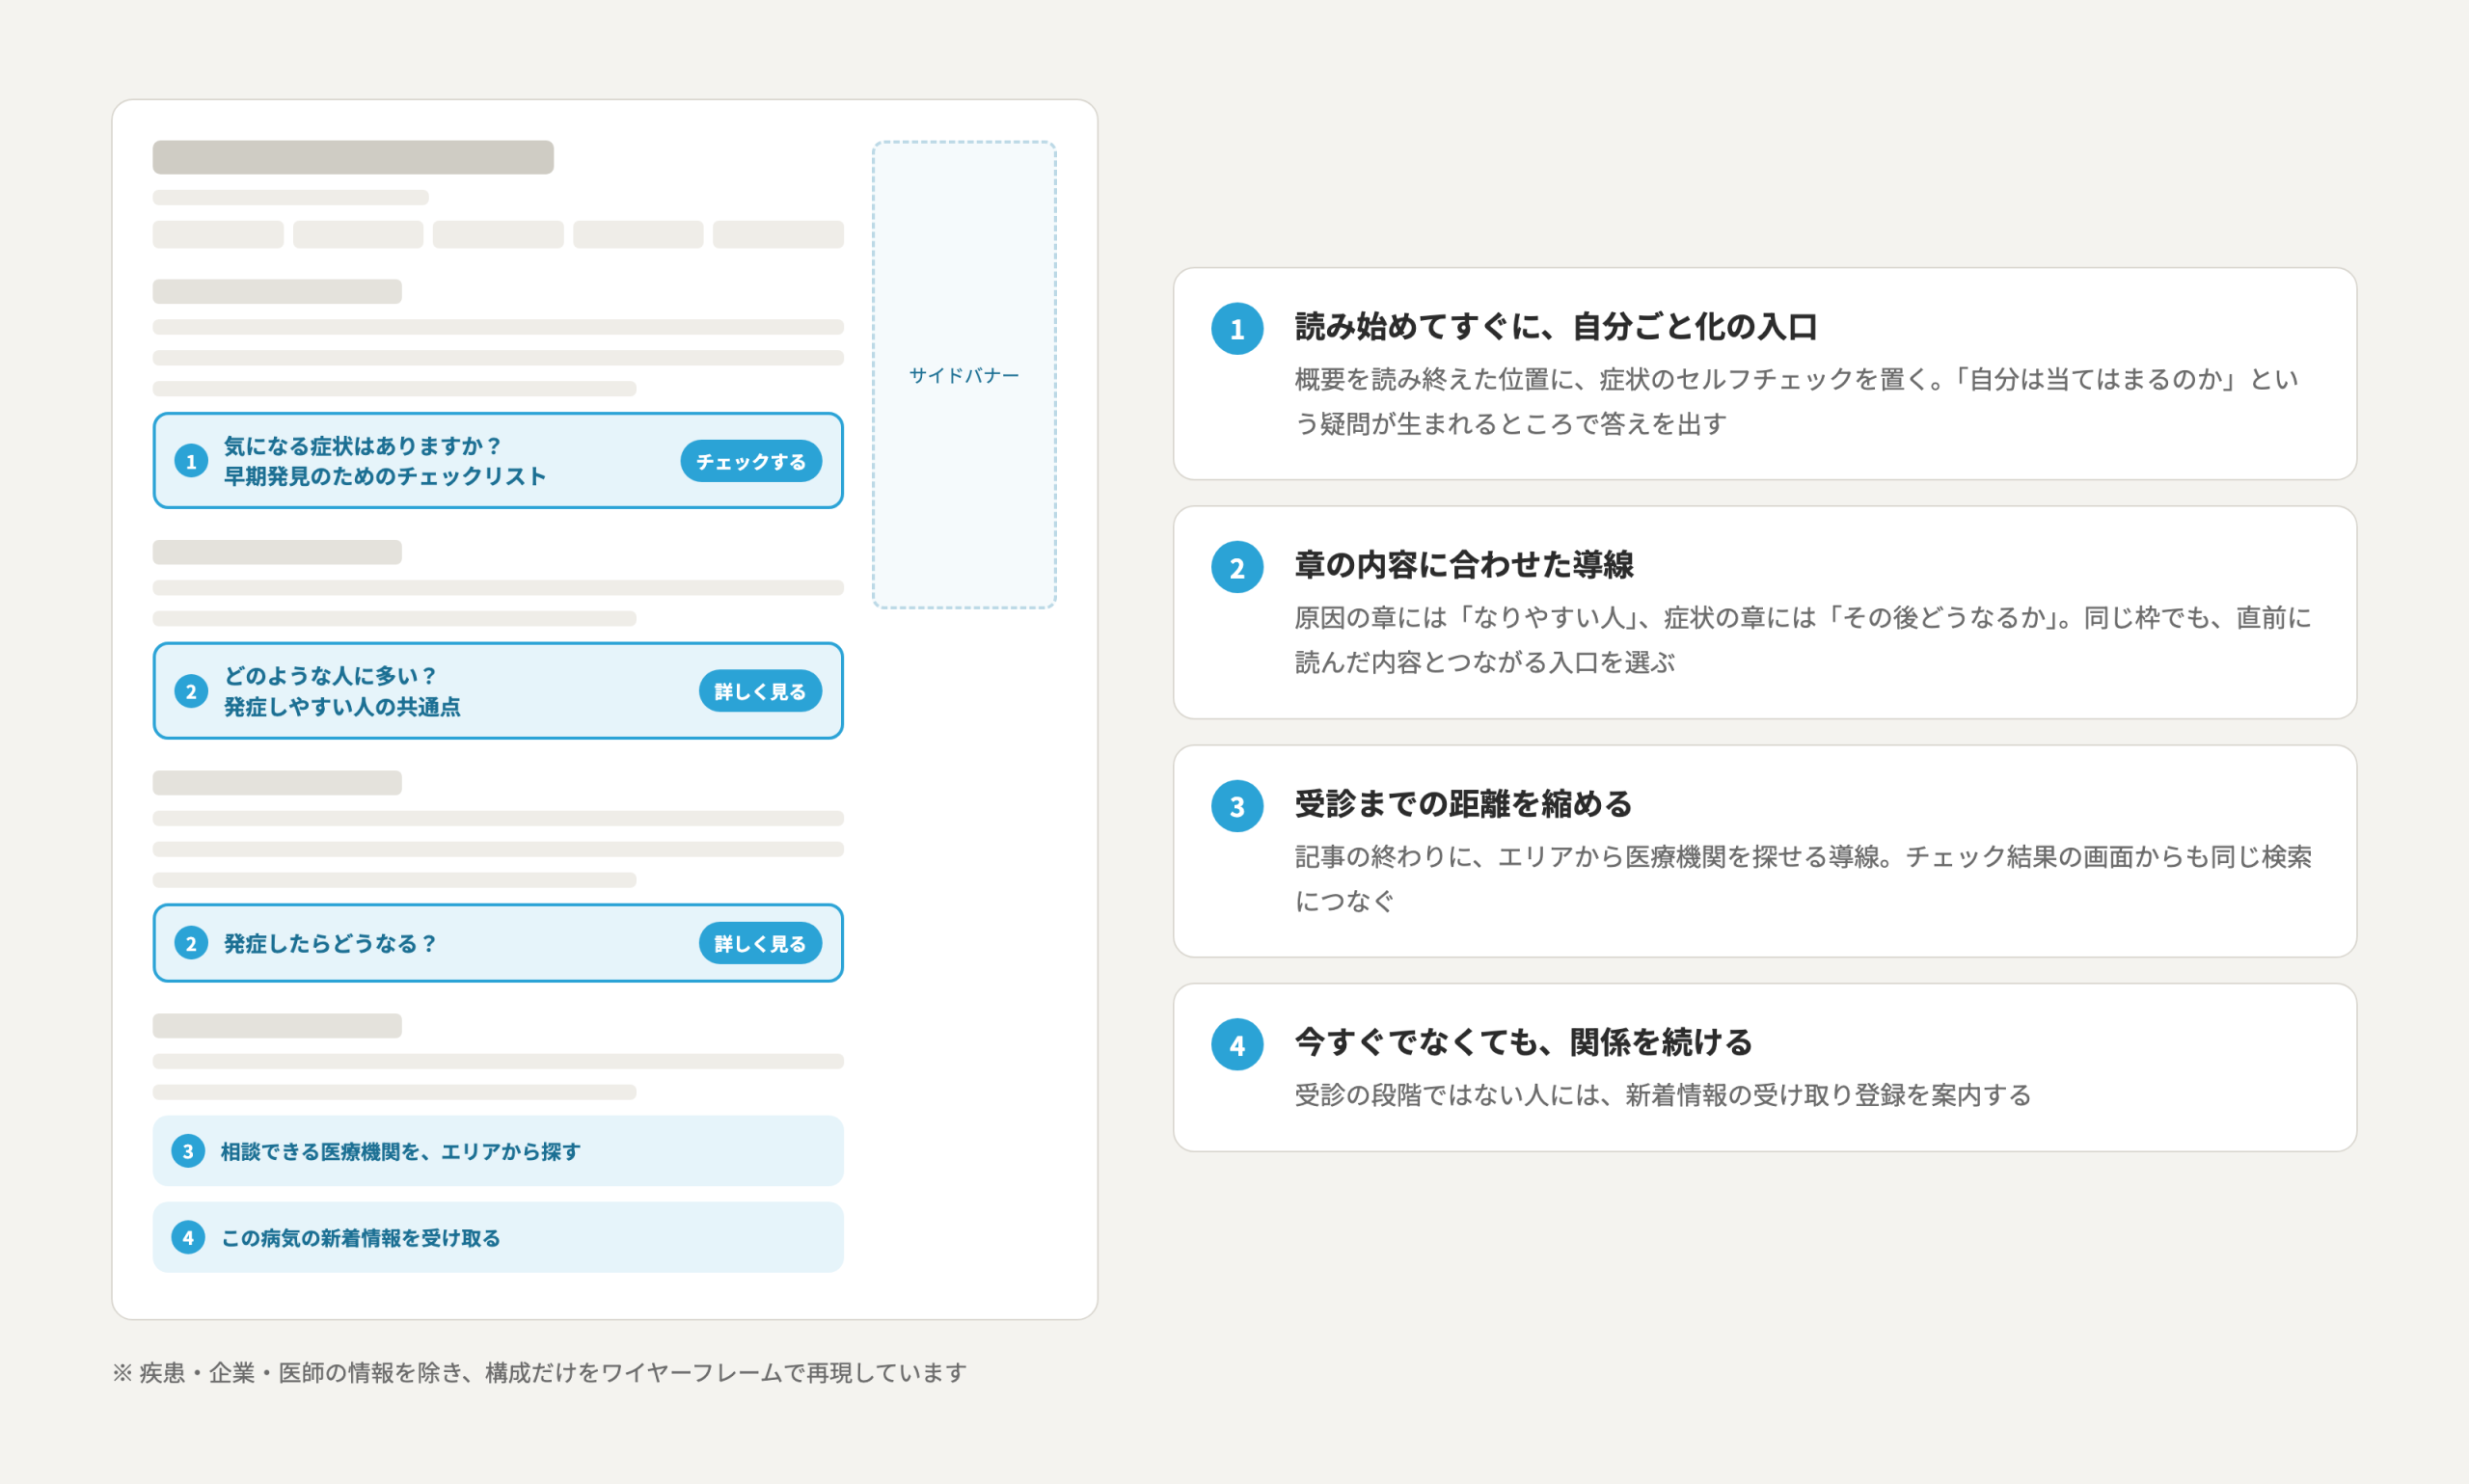Click the チェックする button
The height and width of the screenshot is (1484, 2469).
pos(751,461)
